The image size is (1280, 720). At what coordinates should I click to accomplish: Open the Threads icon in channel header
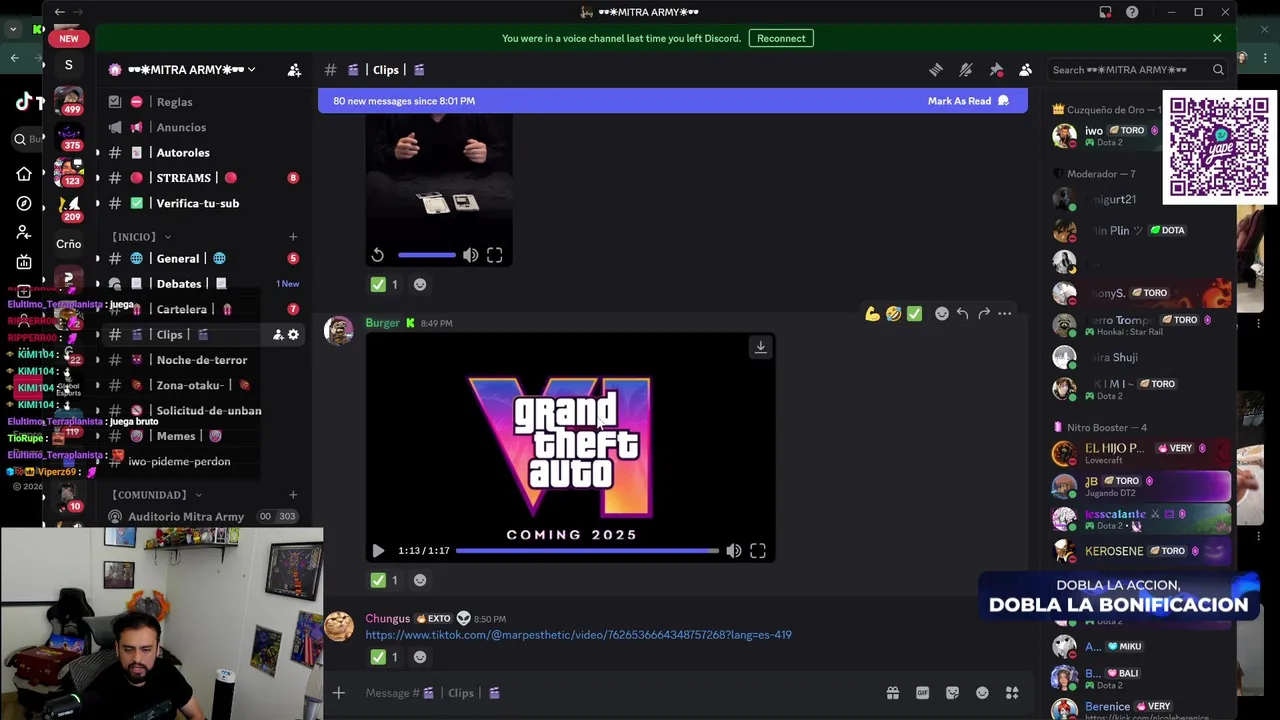pyautogui.click(x=935, y=70)
